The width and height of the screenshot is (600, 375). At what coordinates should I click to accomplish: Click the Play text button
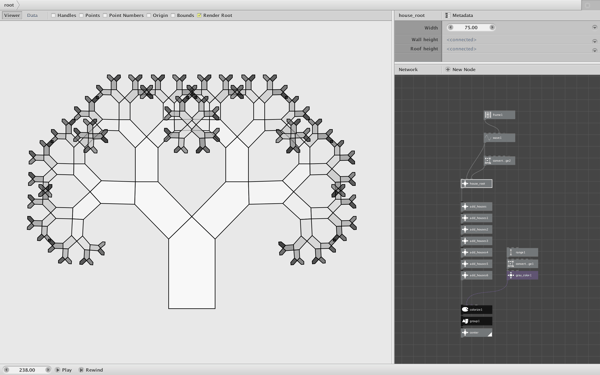[x=67, y=370]
